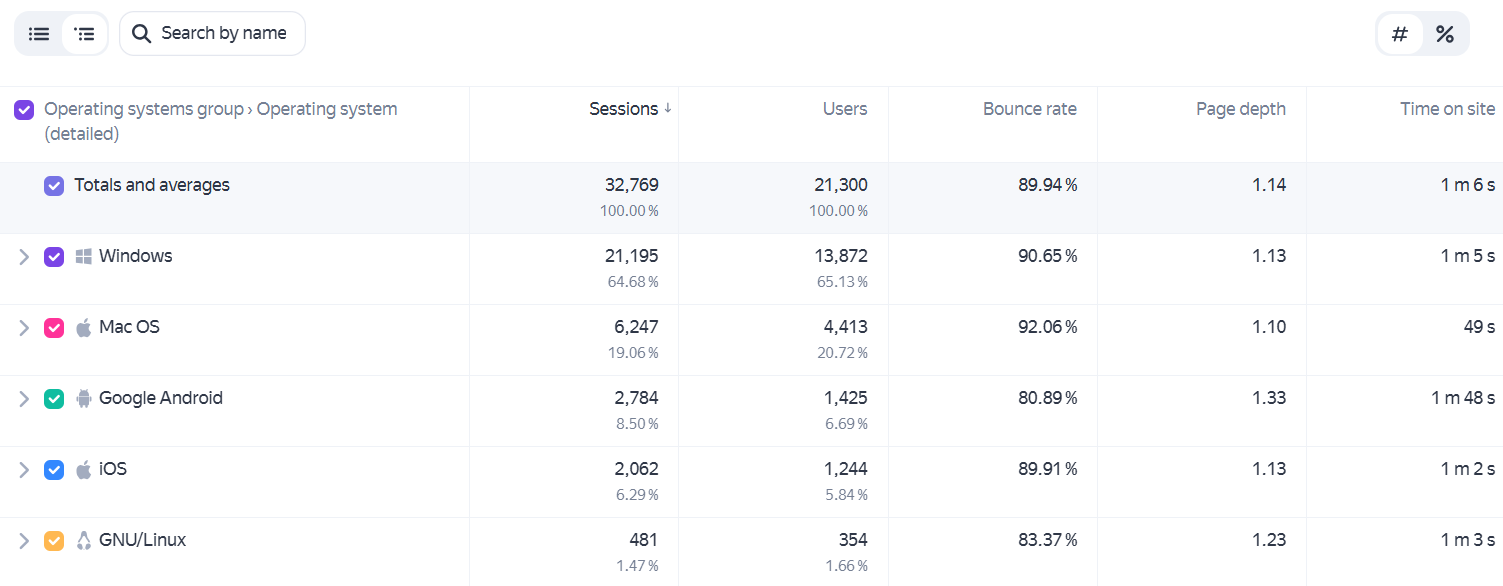Expand the iOS row chevron

pos(24,470)
